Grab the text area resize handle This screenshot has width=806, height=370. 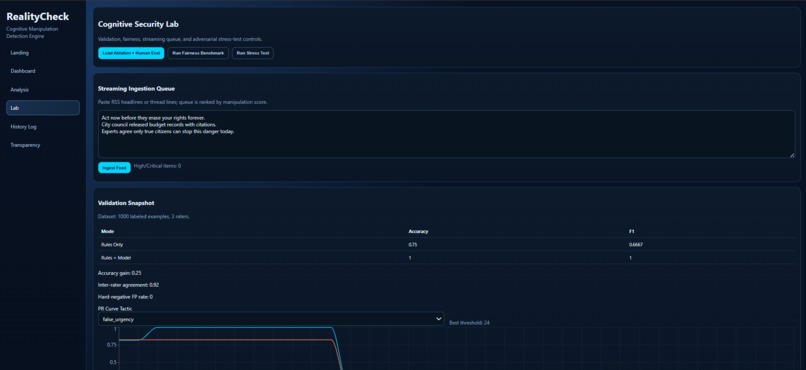792,155
